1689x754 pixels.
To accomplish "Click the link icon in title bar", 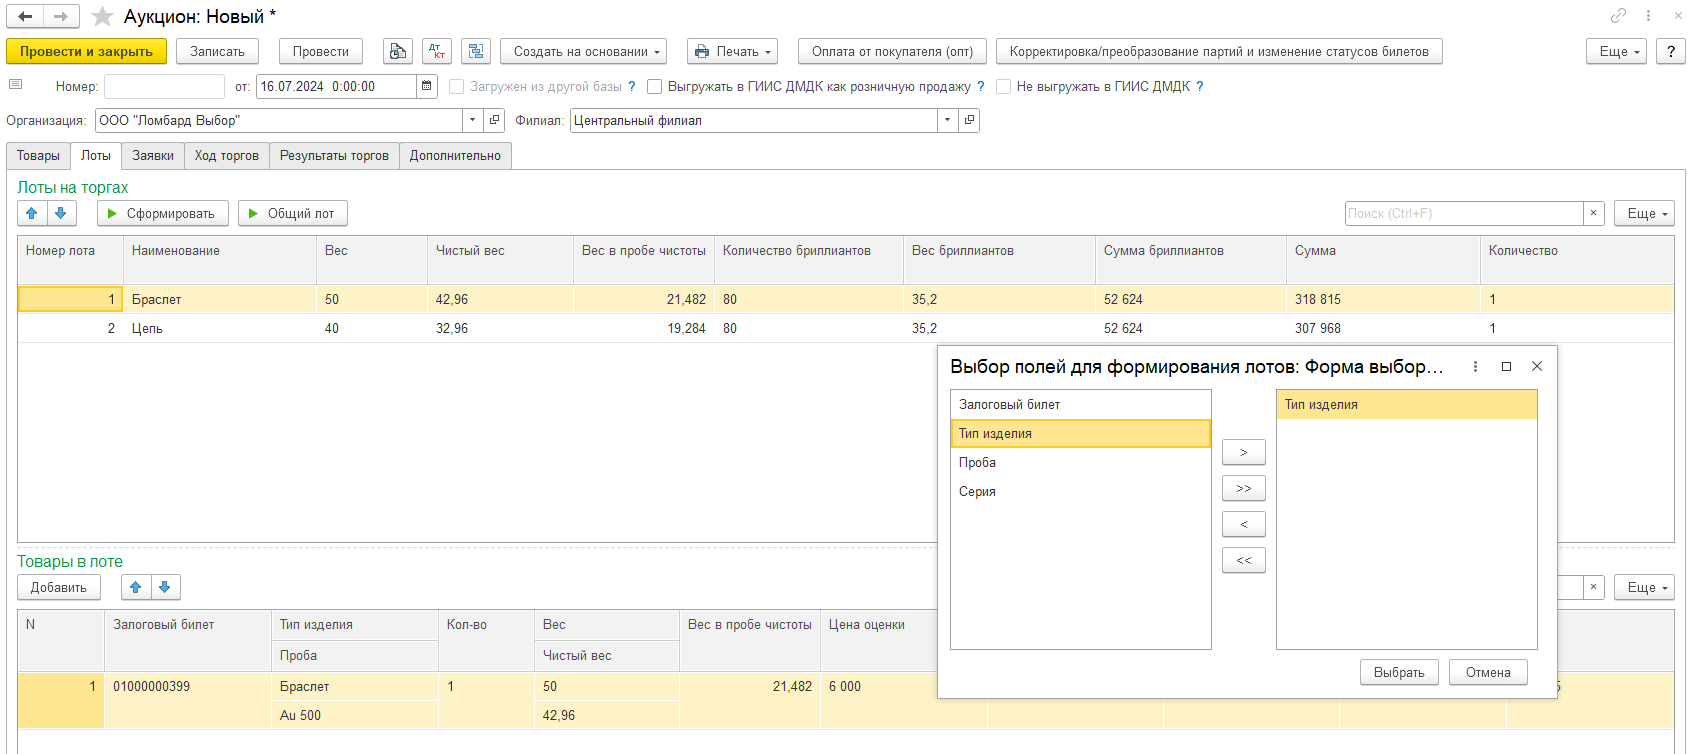I will tap(1618, 16).
